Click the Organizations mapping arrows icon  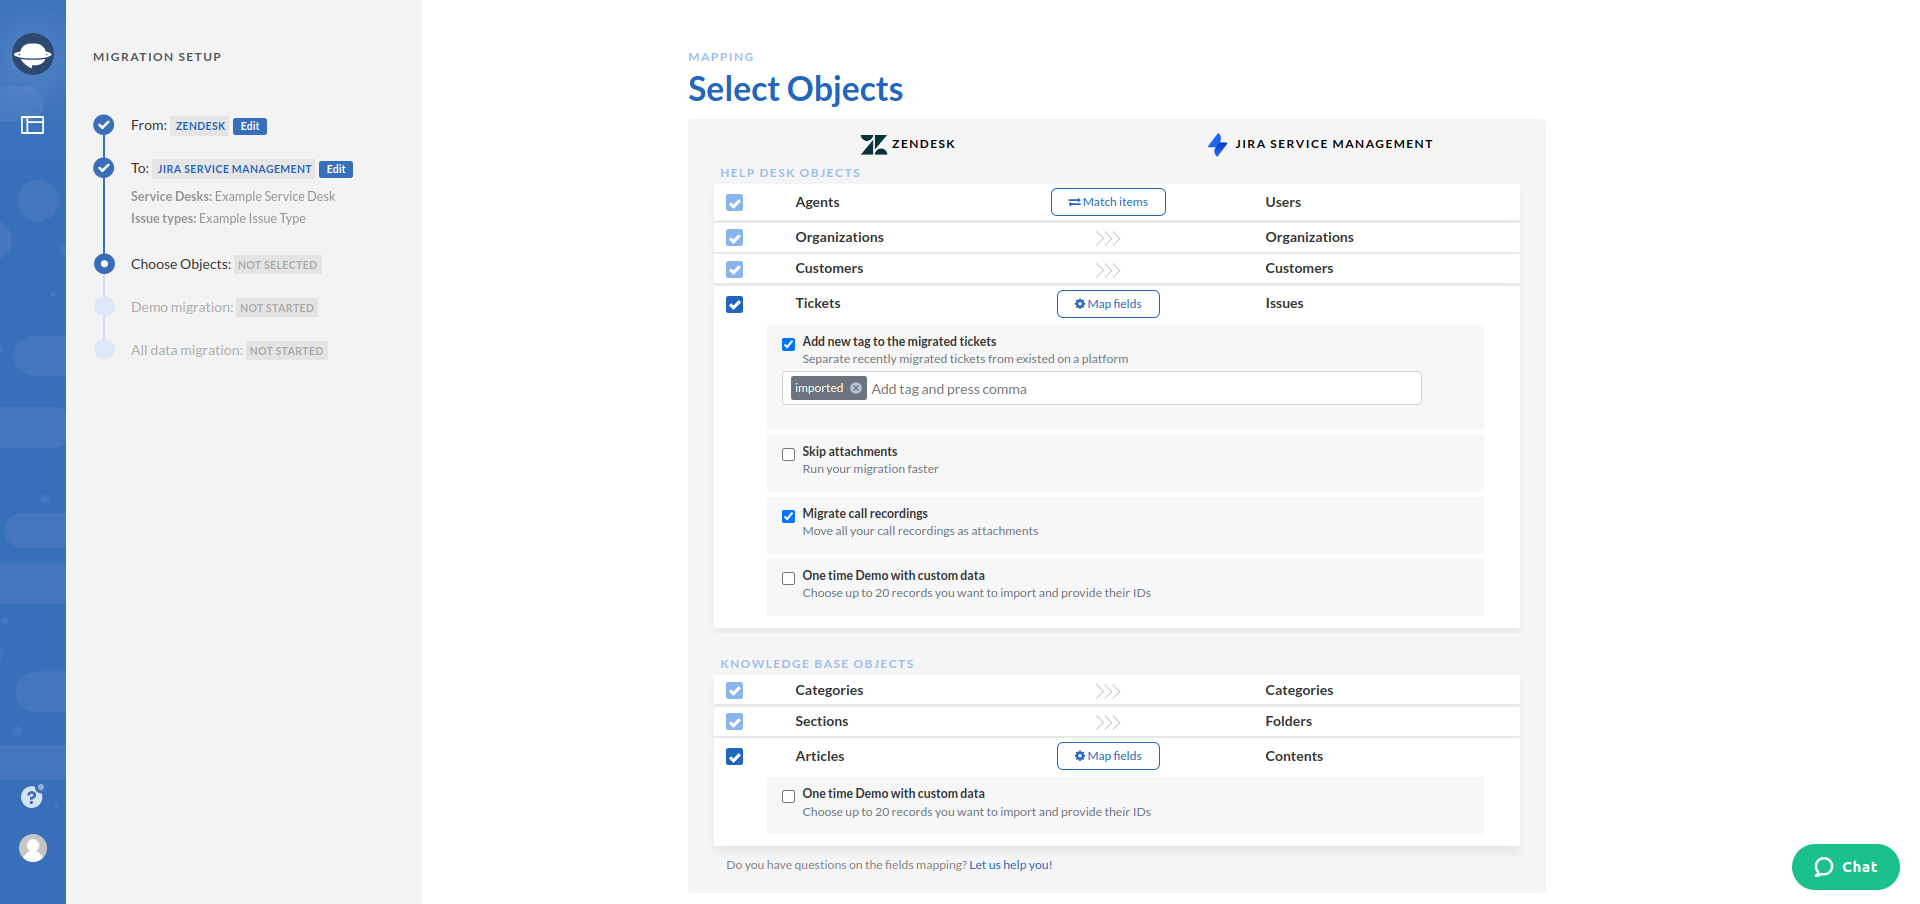(x=1107, y=238)
